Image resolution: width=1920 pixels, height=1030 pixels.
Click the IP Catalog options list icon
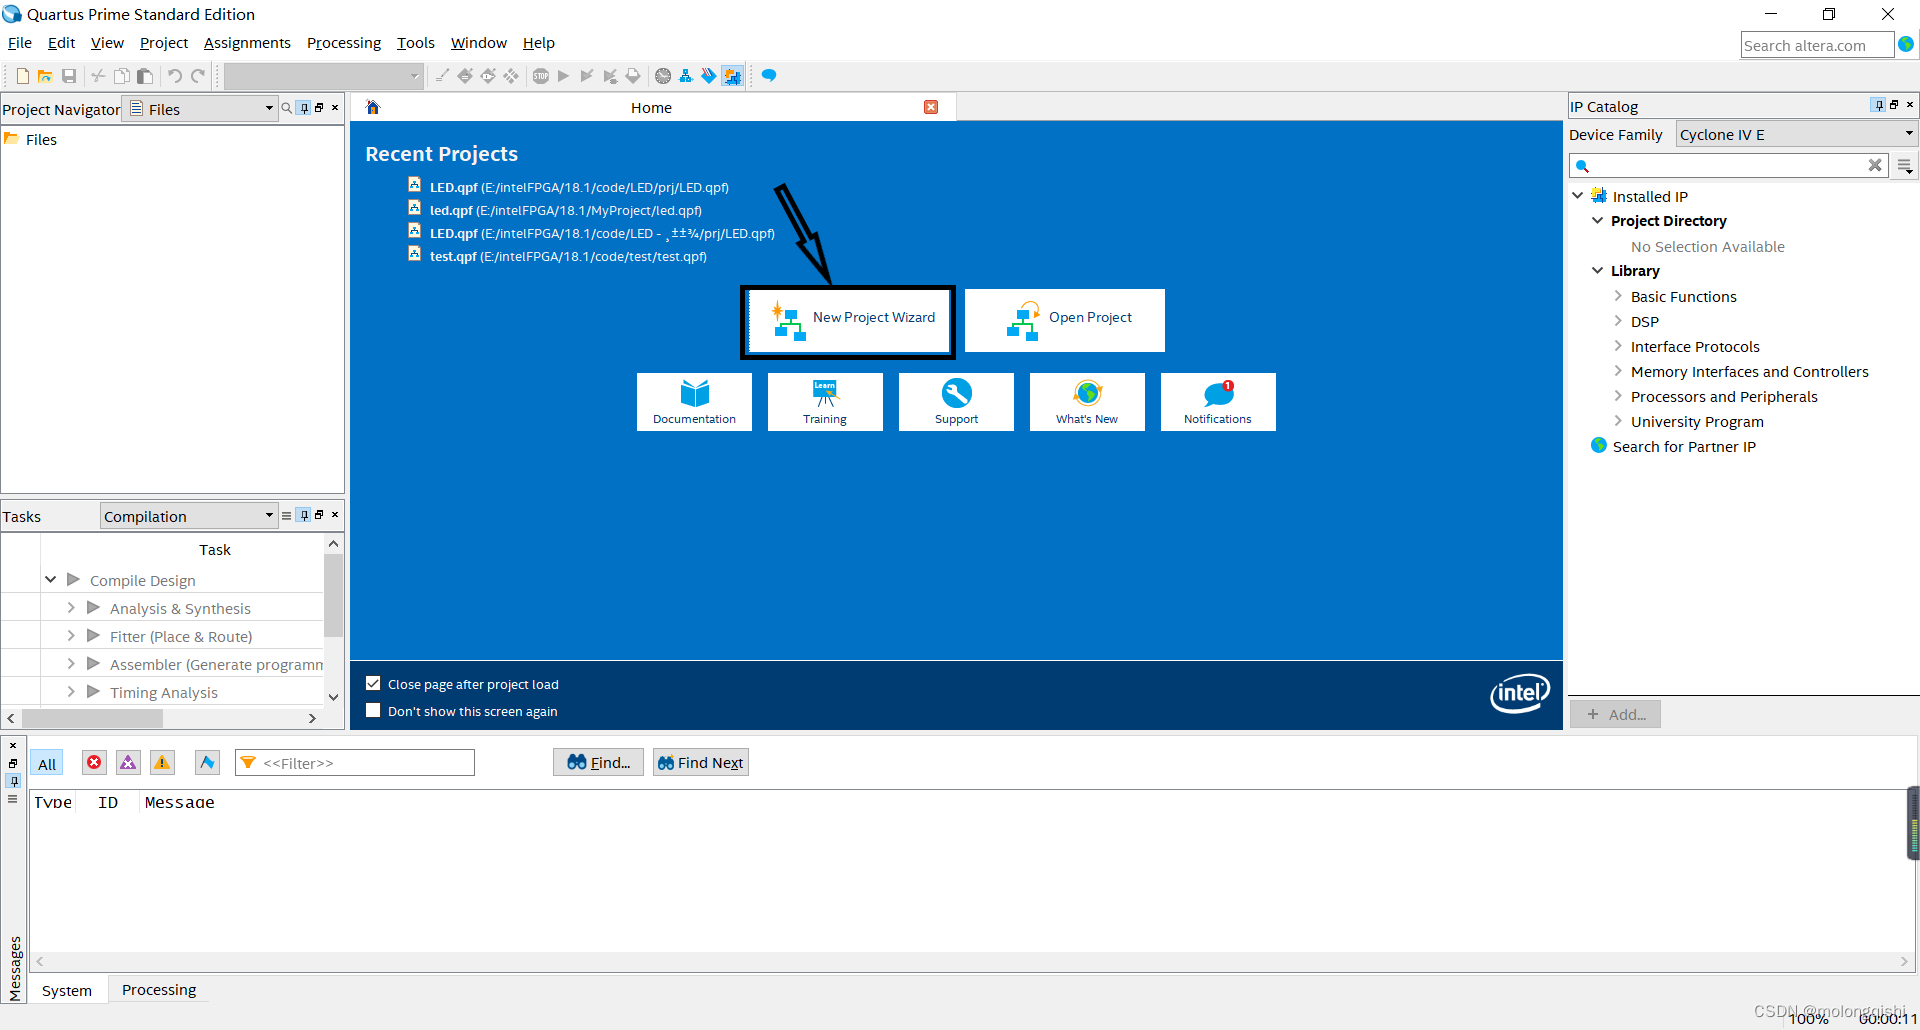click(x=1904, y=166)
